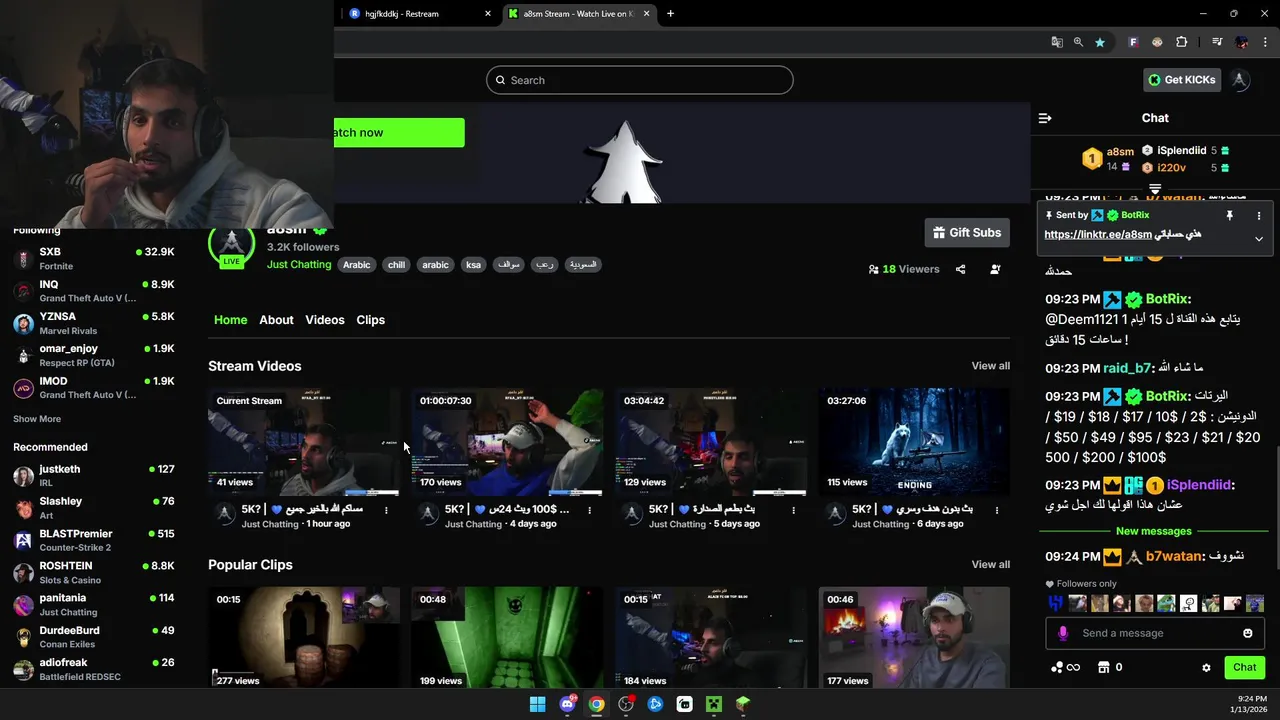Play the 00:46 clip with 177 views
The height and width of the screenshot is (720, 1280).
(914, 637)
